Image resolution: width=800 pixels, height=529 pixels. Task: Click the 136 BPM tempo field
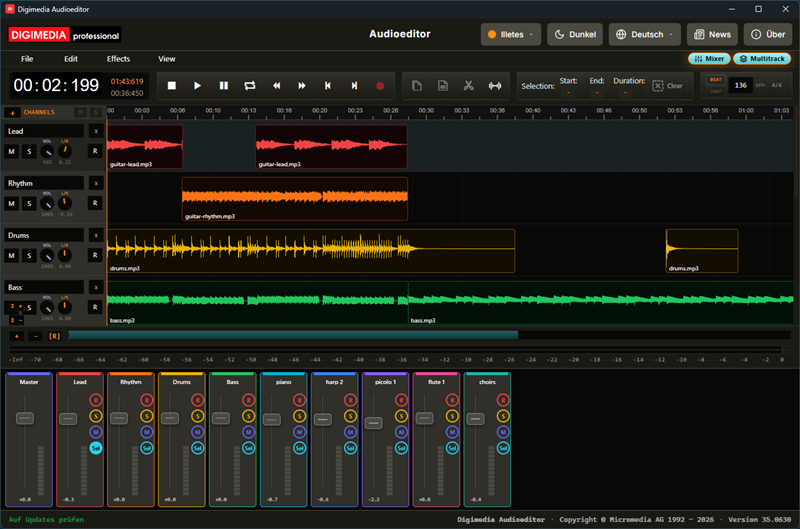pyautogui.click(x=741, y=85)
